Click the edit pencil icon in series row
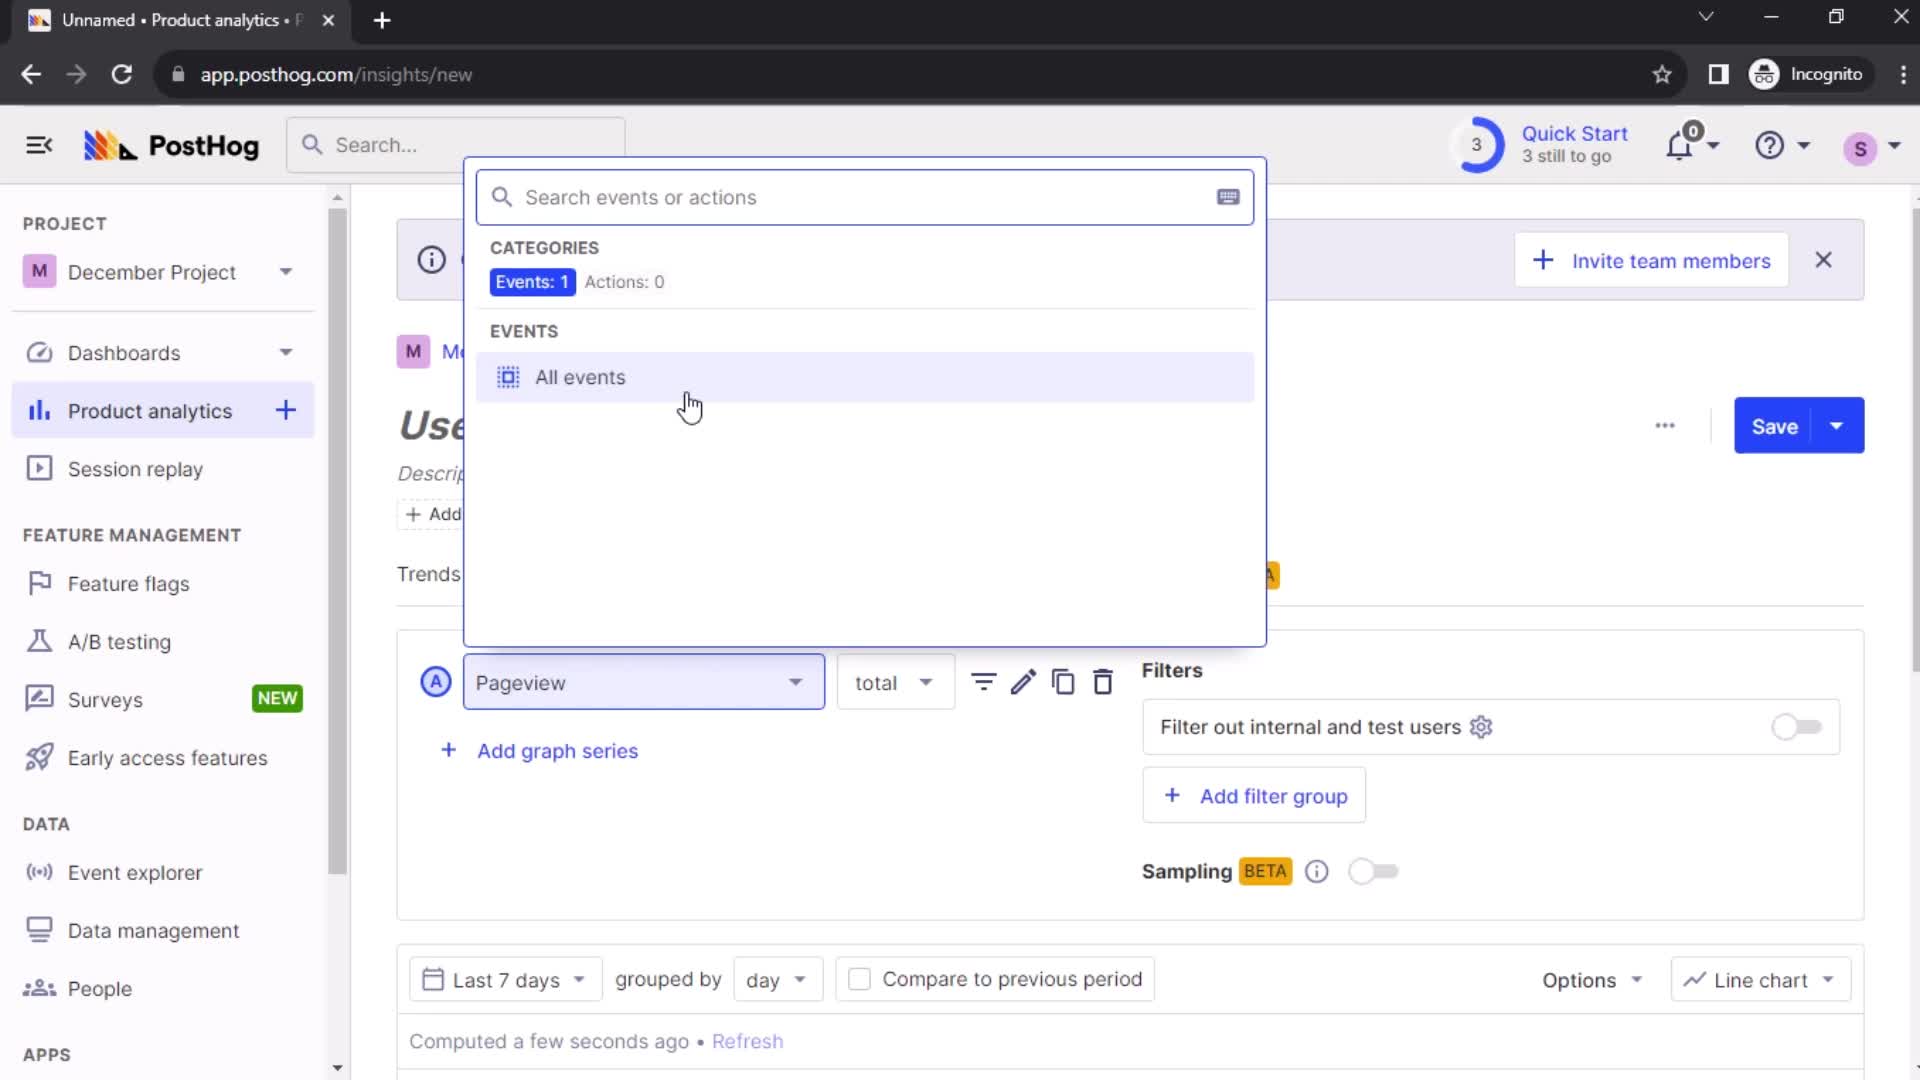Image resolution: width=1920 pixels, height=1080 pixels. click(1025, 683)
